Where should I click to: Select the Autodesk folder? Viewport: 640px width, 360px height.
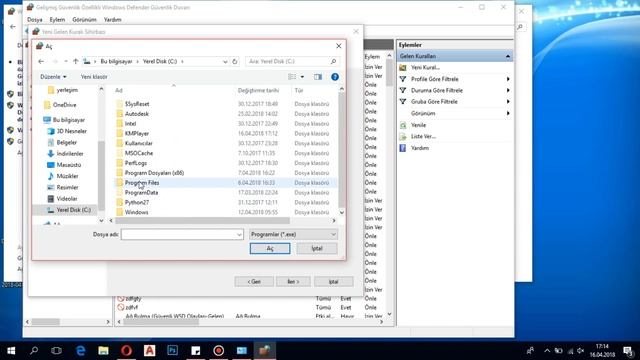coord(137,114)
